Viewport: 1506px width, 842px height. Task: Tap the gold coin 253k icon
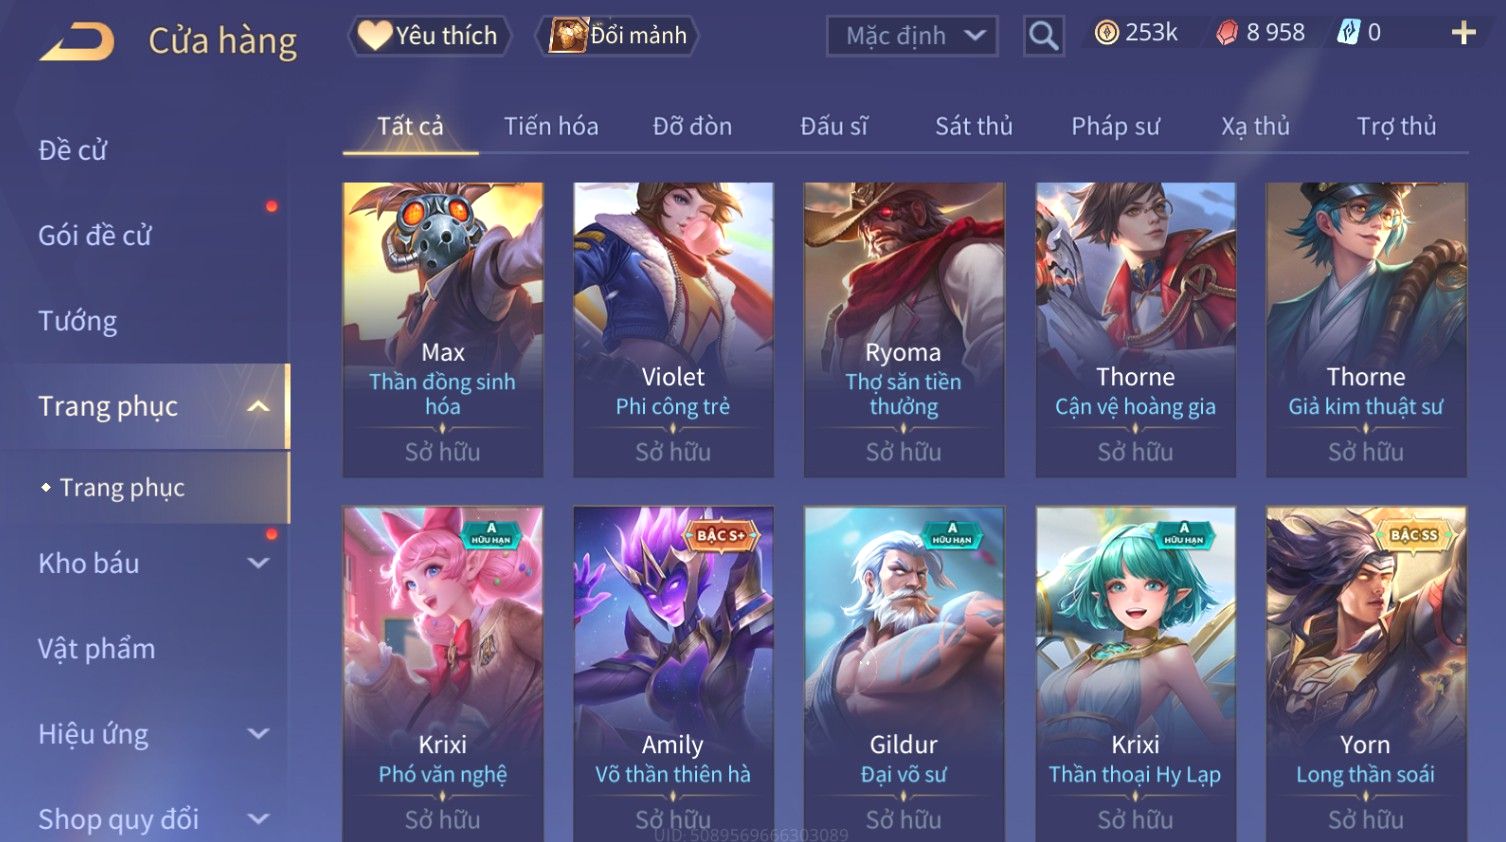point(1107,33)
